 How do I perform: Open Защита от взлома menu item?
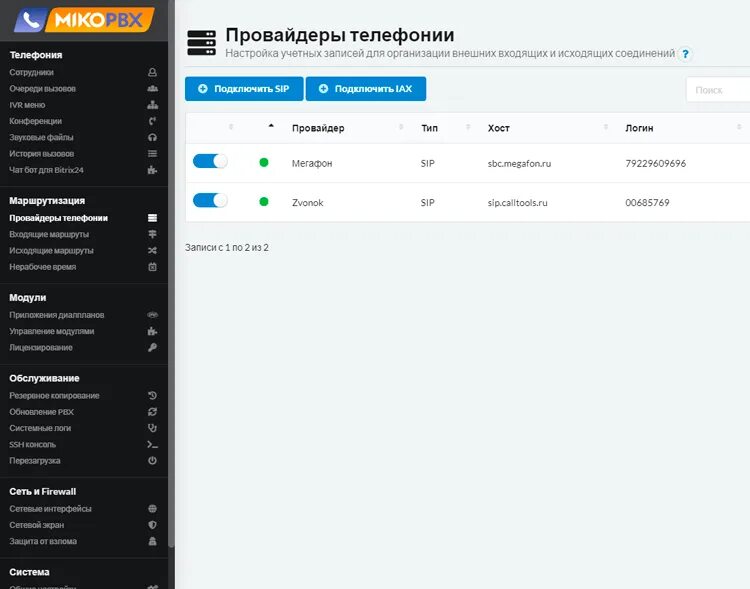pos(43,541)
